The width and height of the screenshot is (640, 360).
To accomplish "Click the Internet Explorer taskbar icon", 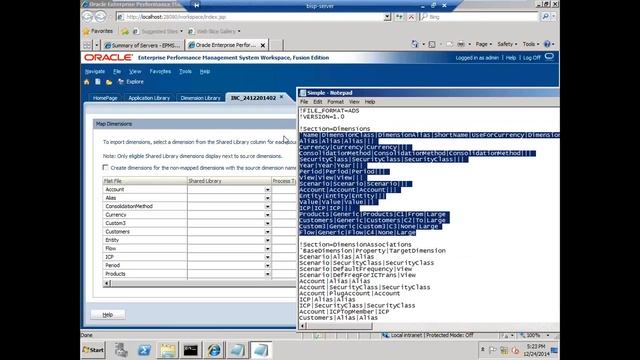I will 214,350.
